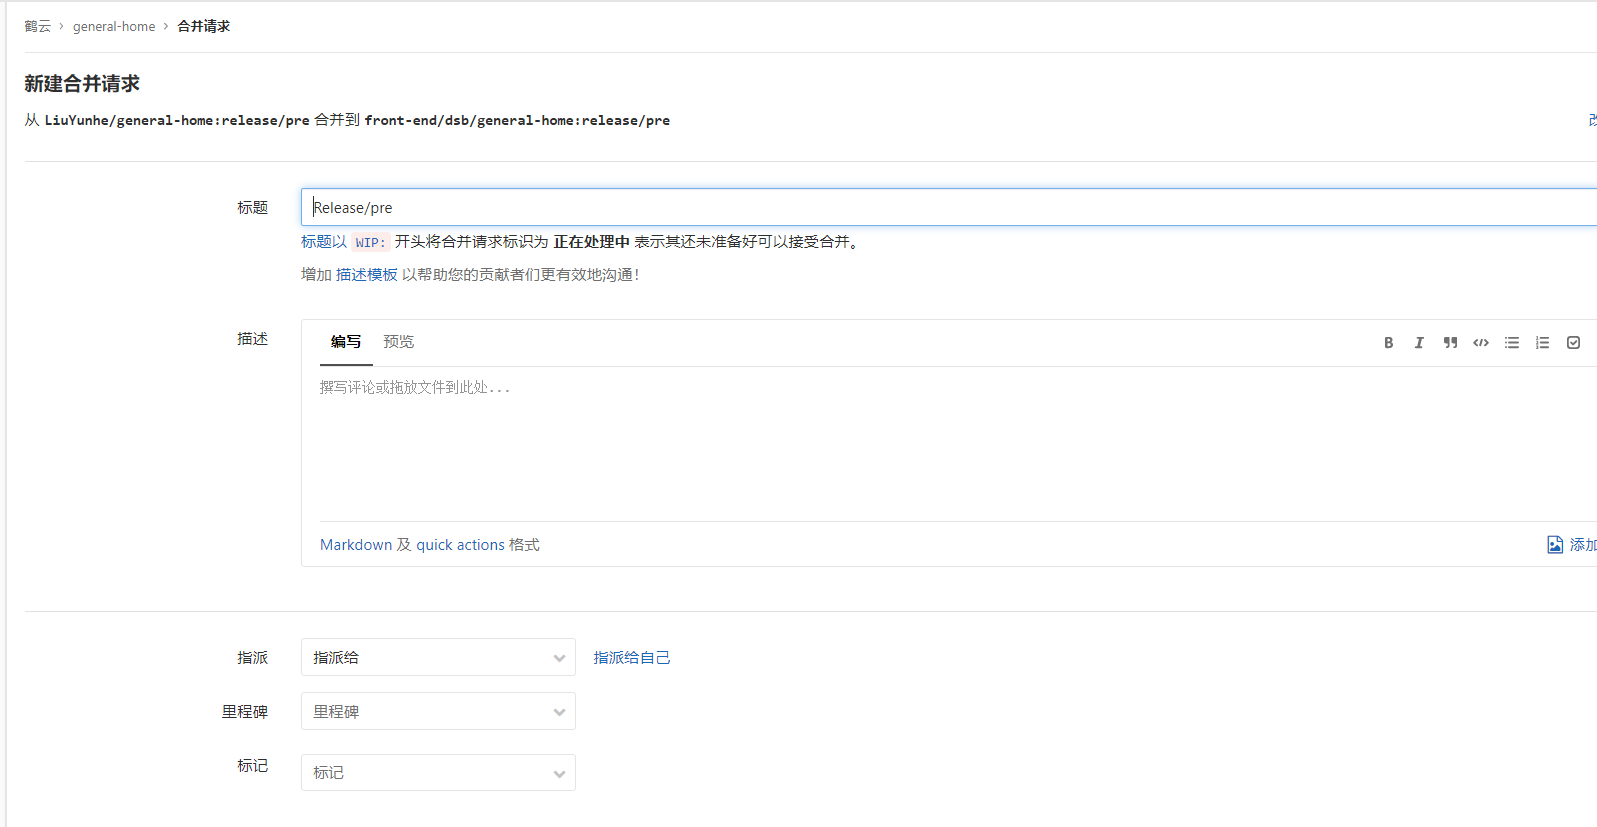Go to general-home in breadcrumb
Image resolution: width=1597 pixels, height=827 pixels.
[x=114, y=26]
